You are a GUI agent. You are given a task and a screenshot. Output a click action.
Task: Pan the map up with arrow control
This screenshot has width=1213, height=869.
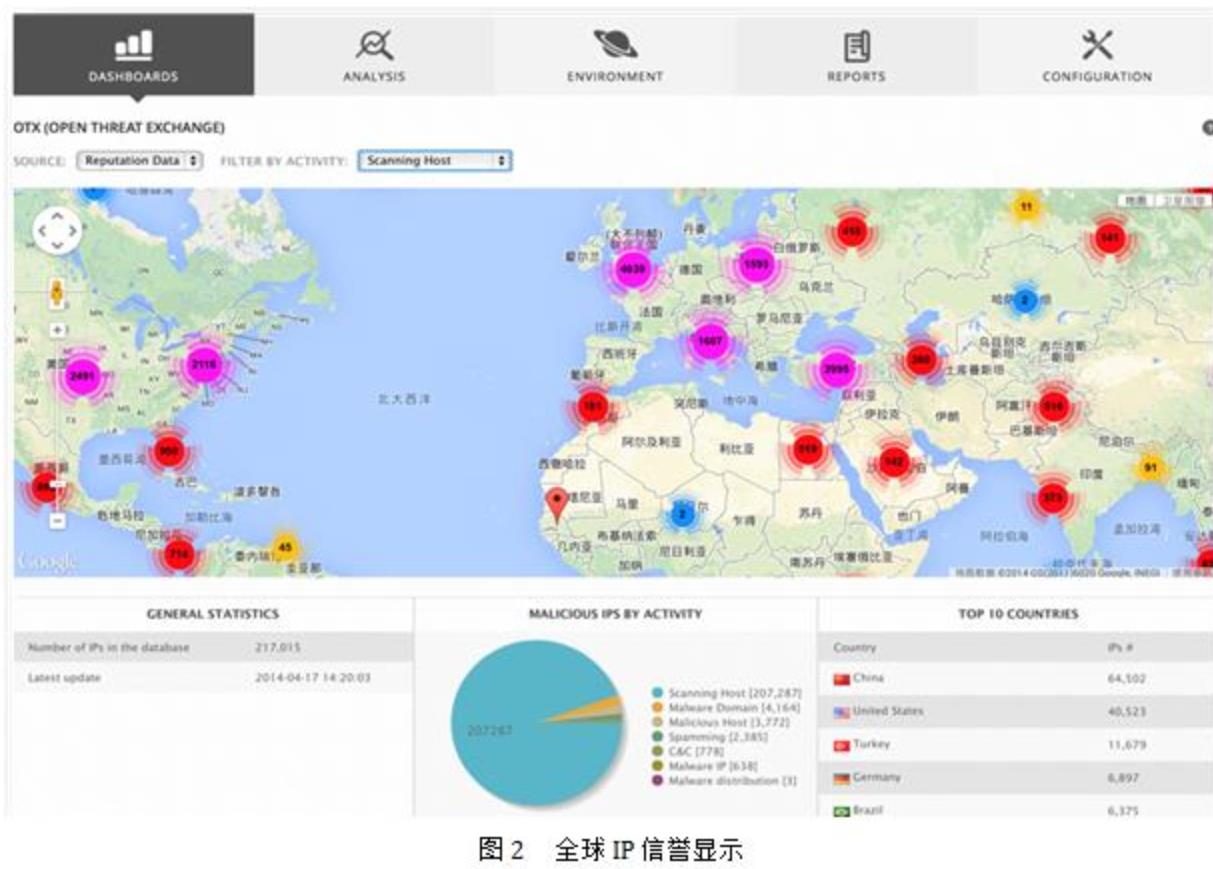[57, 215]
